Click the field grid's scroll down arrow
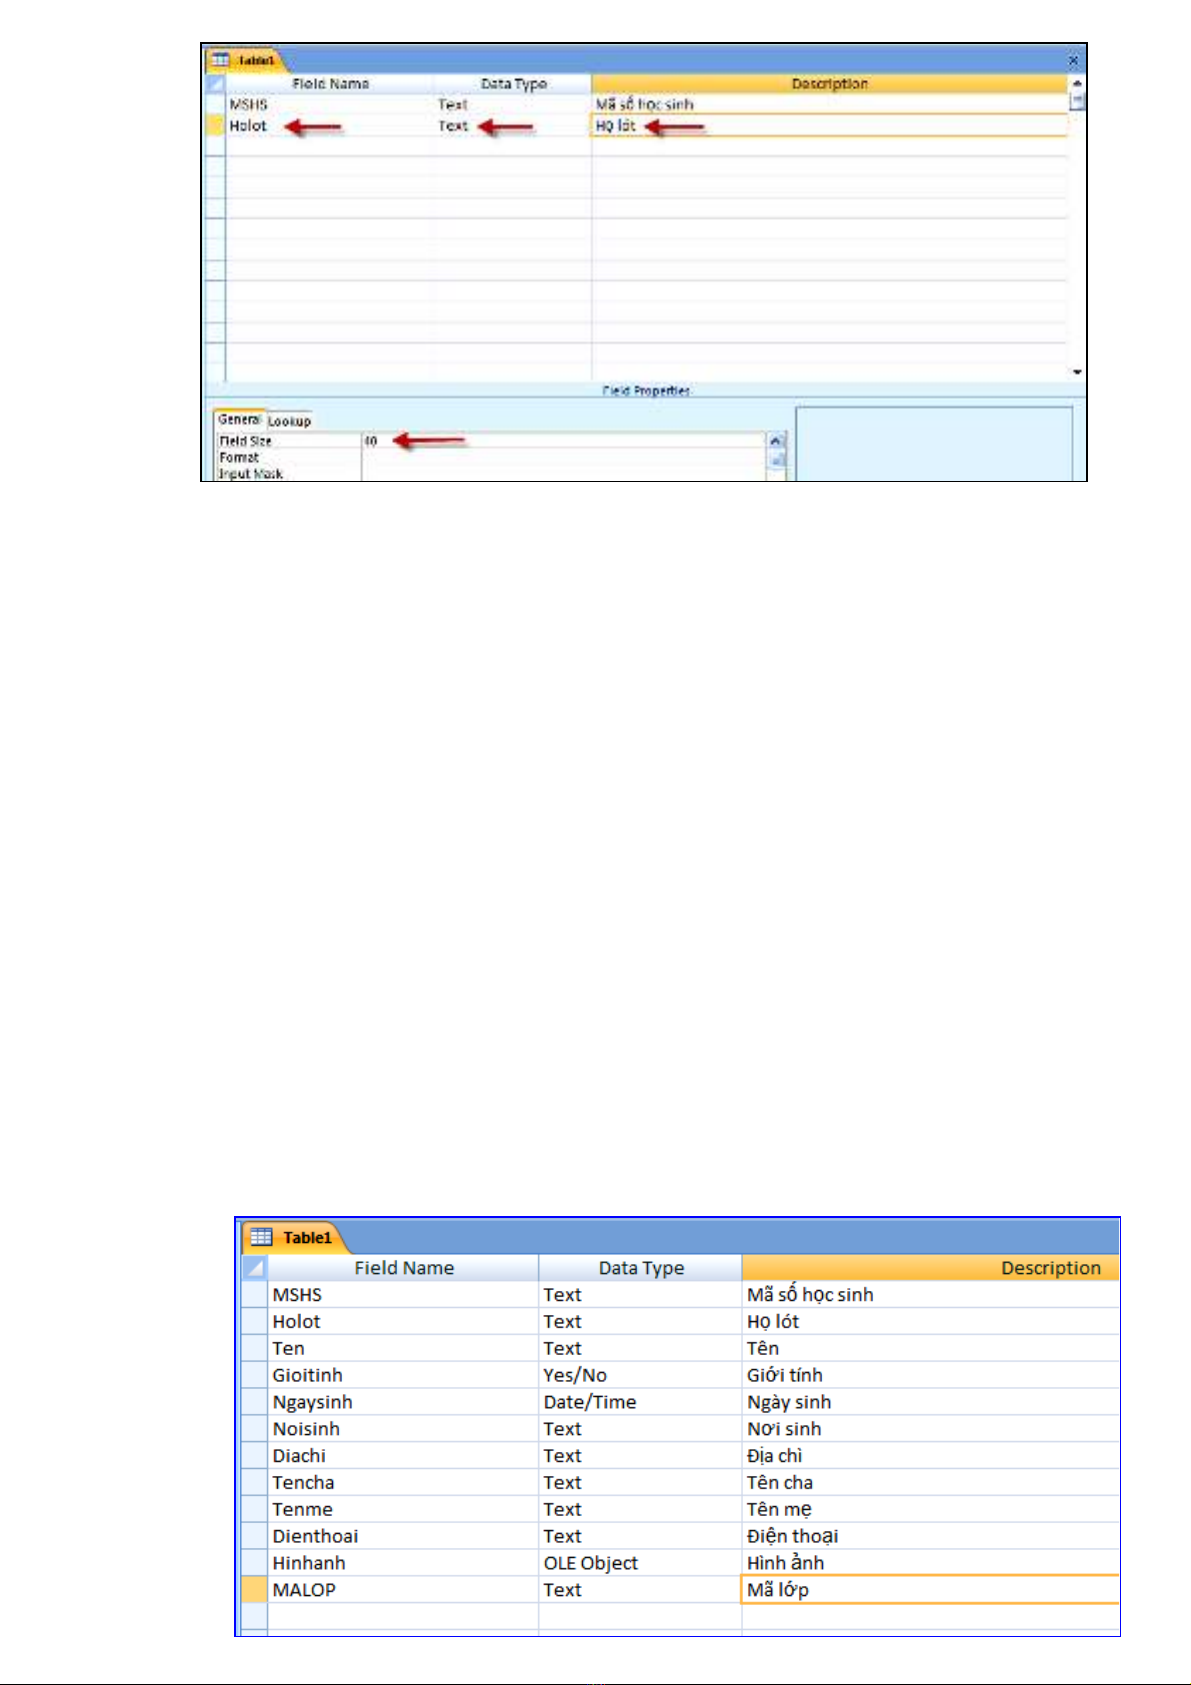Image resolution: width=1191 pixels, height=1685 pixels. point(1077,372)
